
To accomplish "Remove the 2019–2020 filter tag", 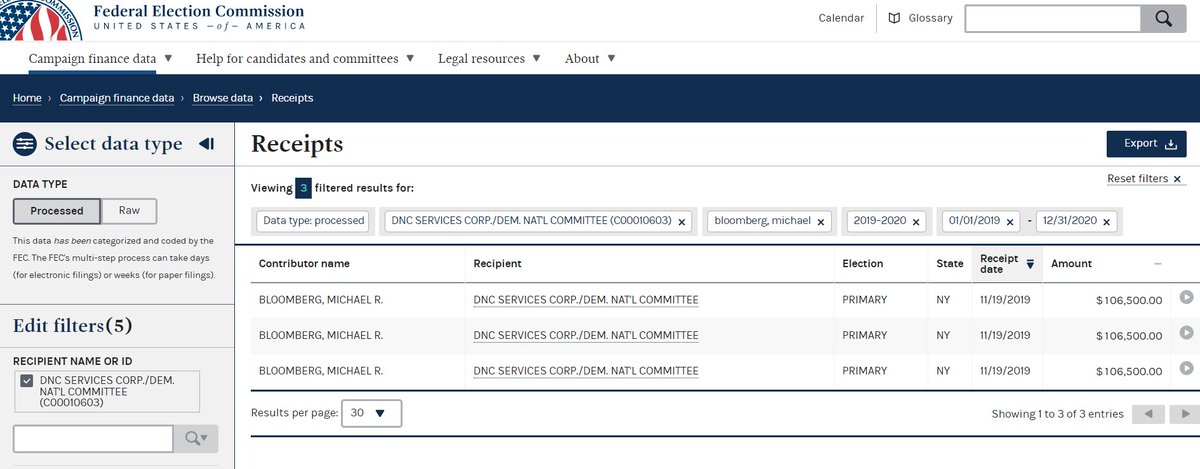I will (917, 222).
